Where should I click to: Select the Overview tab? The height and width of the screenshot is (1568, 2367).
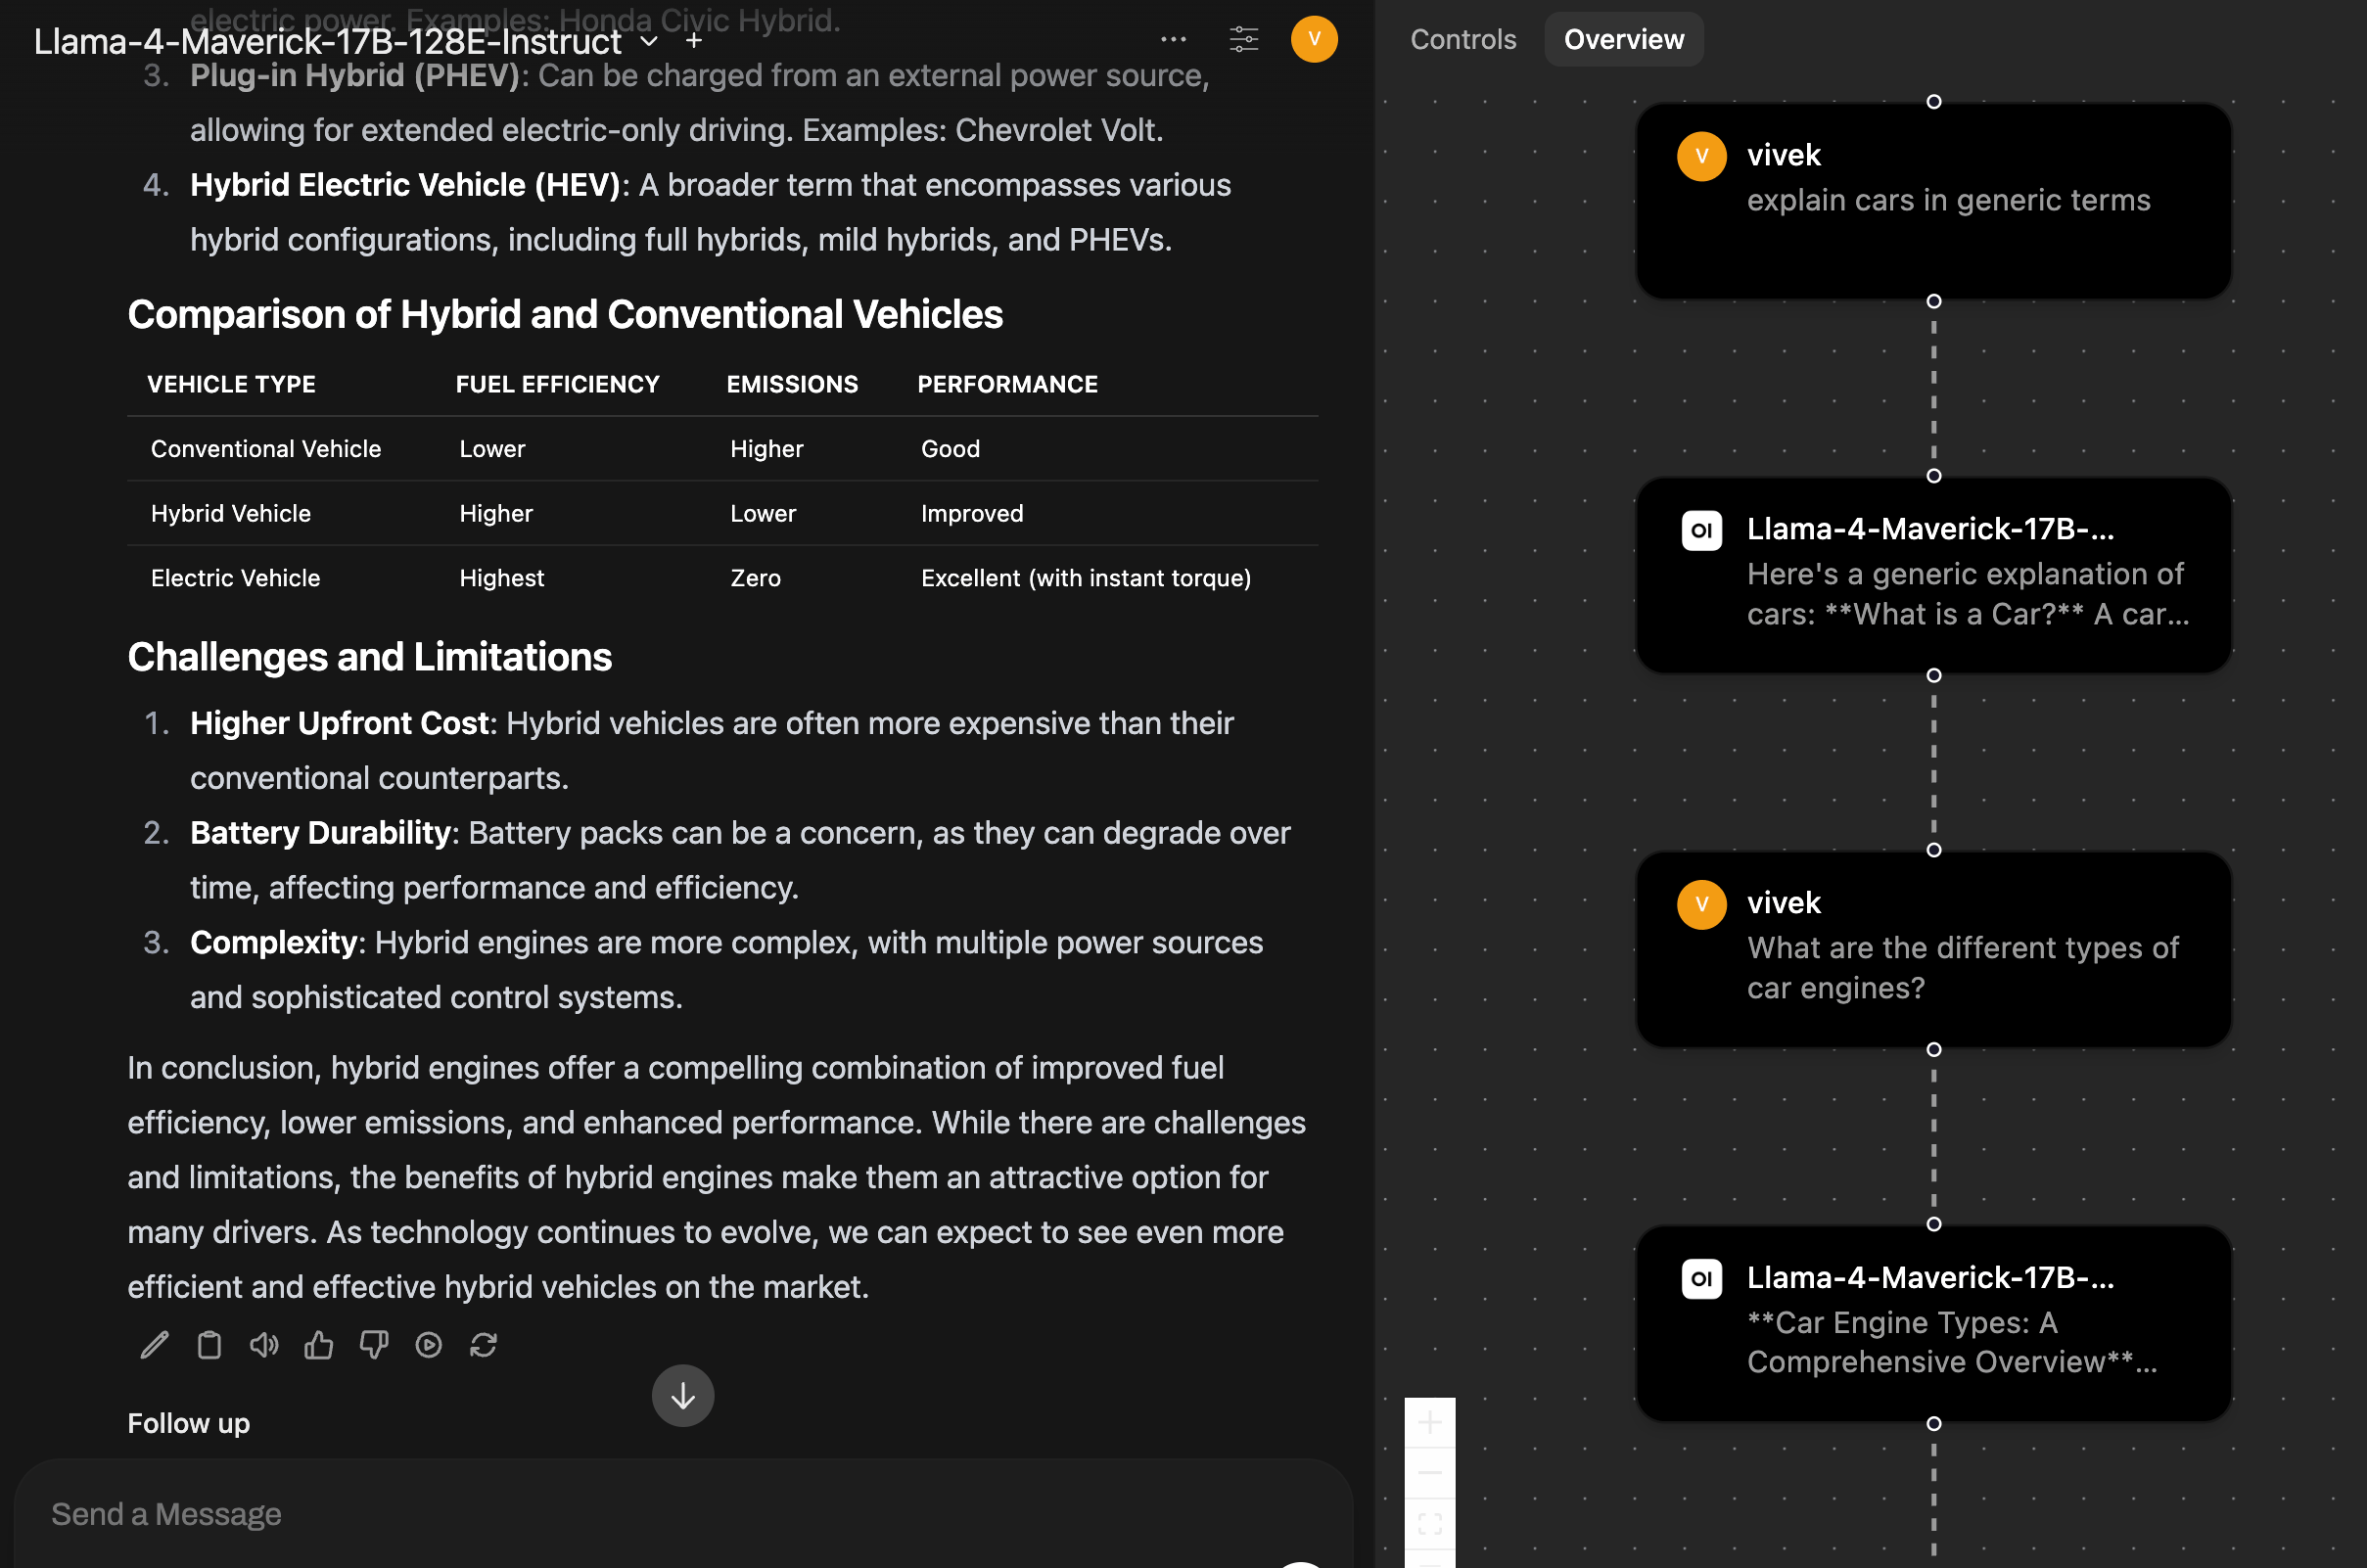[x=1623, y=40]
